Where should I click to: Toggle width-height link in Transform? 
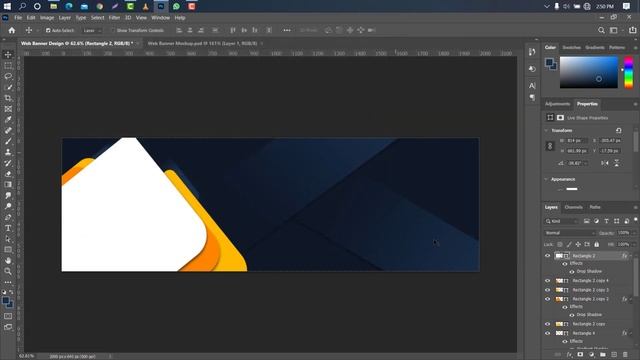tap(550, 146)
